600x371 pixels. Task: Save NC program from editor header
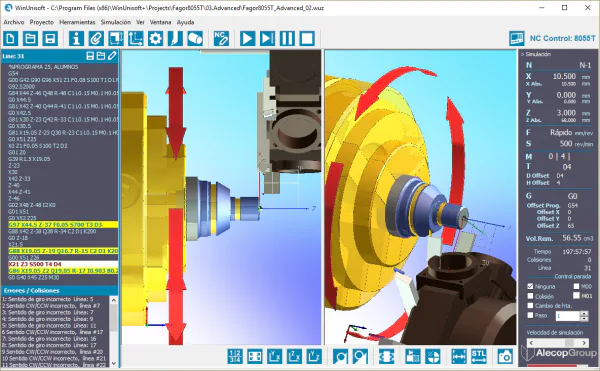(90, 56)
